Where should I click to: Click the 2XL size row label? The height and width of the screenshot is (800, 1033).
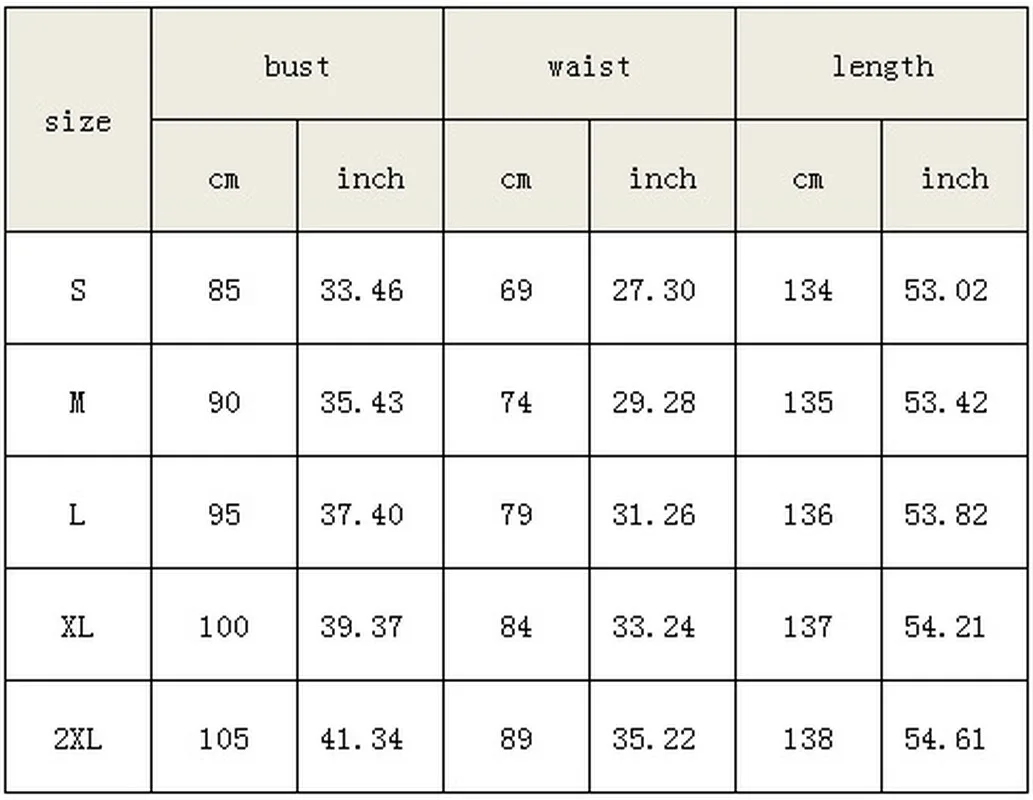[x=77, y=739]
